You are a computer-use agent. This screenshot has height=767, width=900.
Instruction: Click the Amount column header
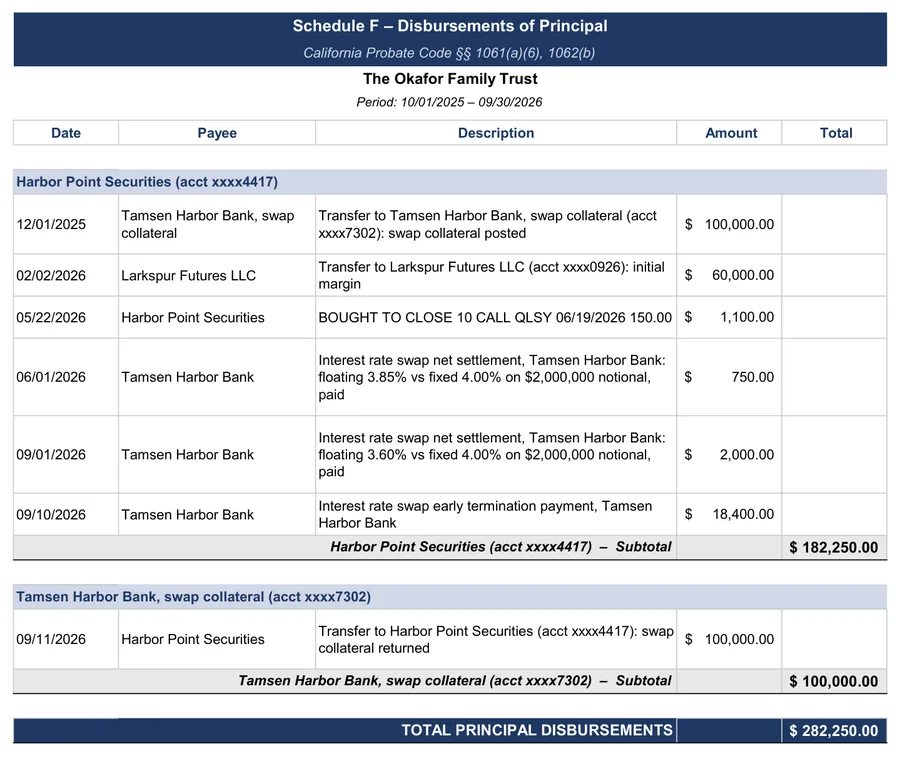pyautogui.click(x=731, y=133)
